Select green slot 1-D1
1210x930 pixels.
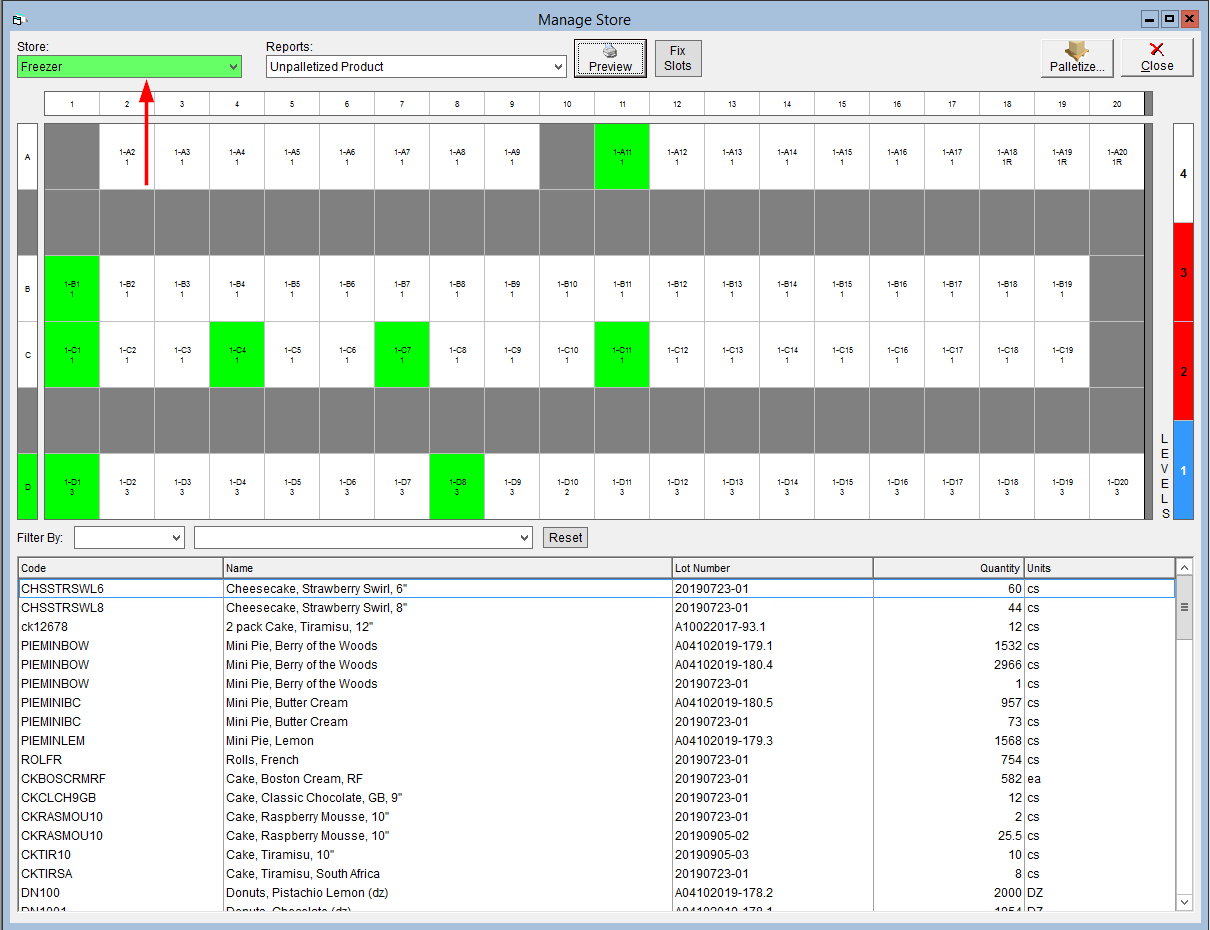(x=72, y=487)
